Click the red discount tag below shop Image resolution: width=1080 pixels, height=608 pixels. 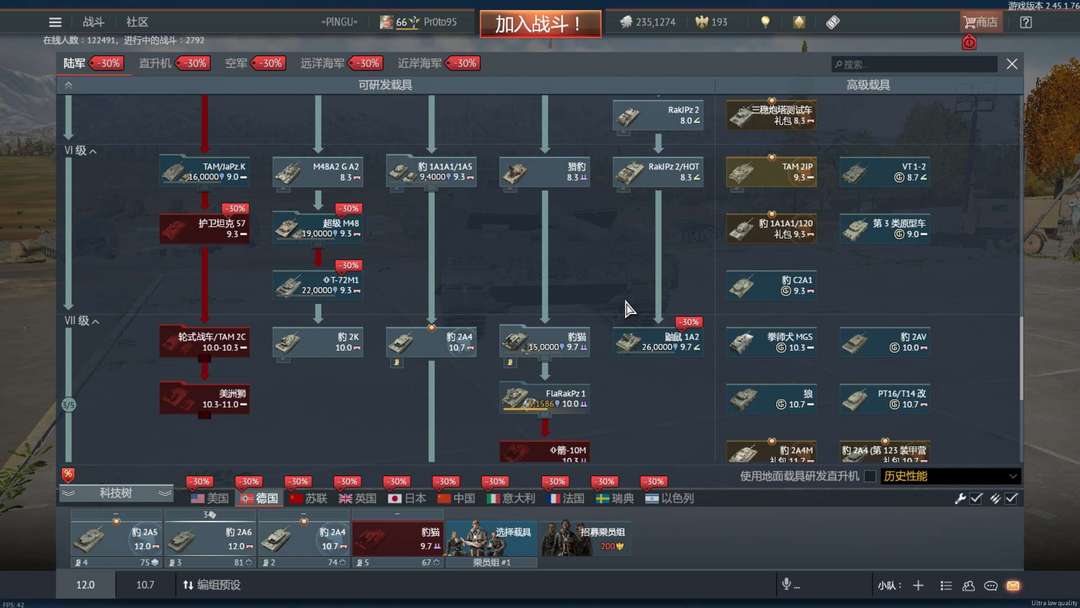click(x=969, y=43)
